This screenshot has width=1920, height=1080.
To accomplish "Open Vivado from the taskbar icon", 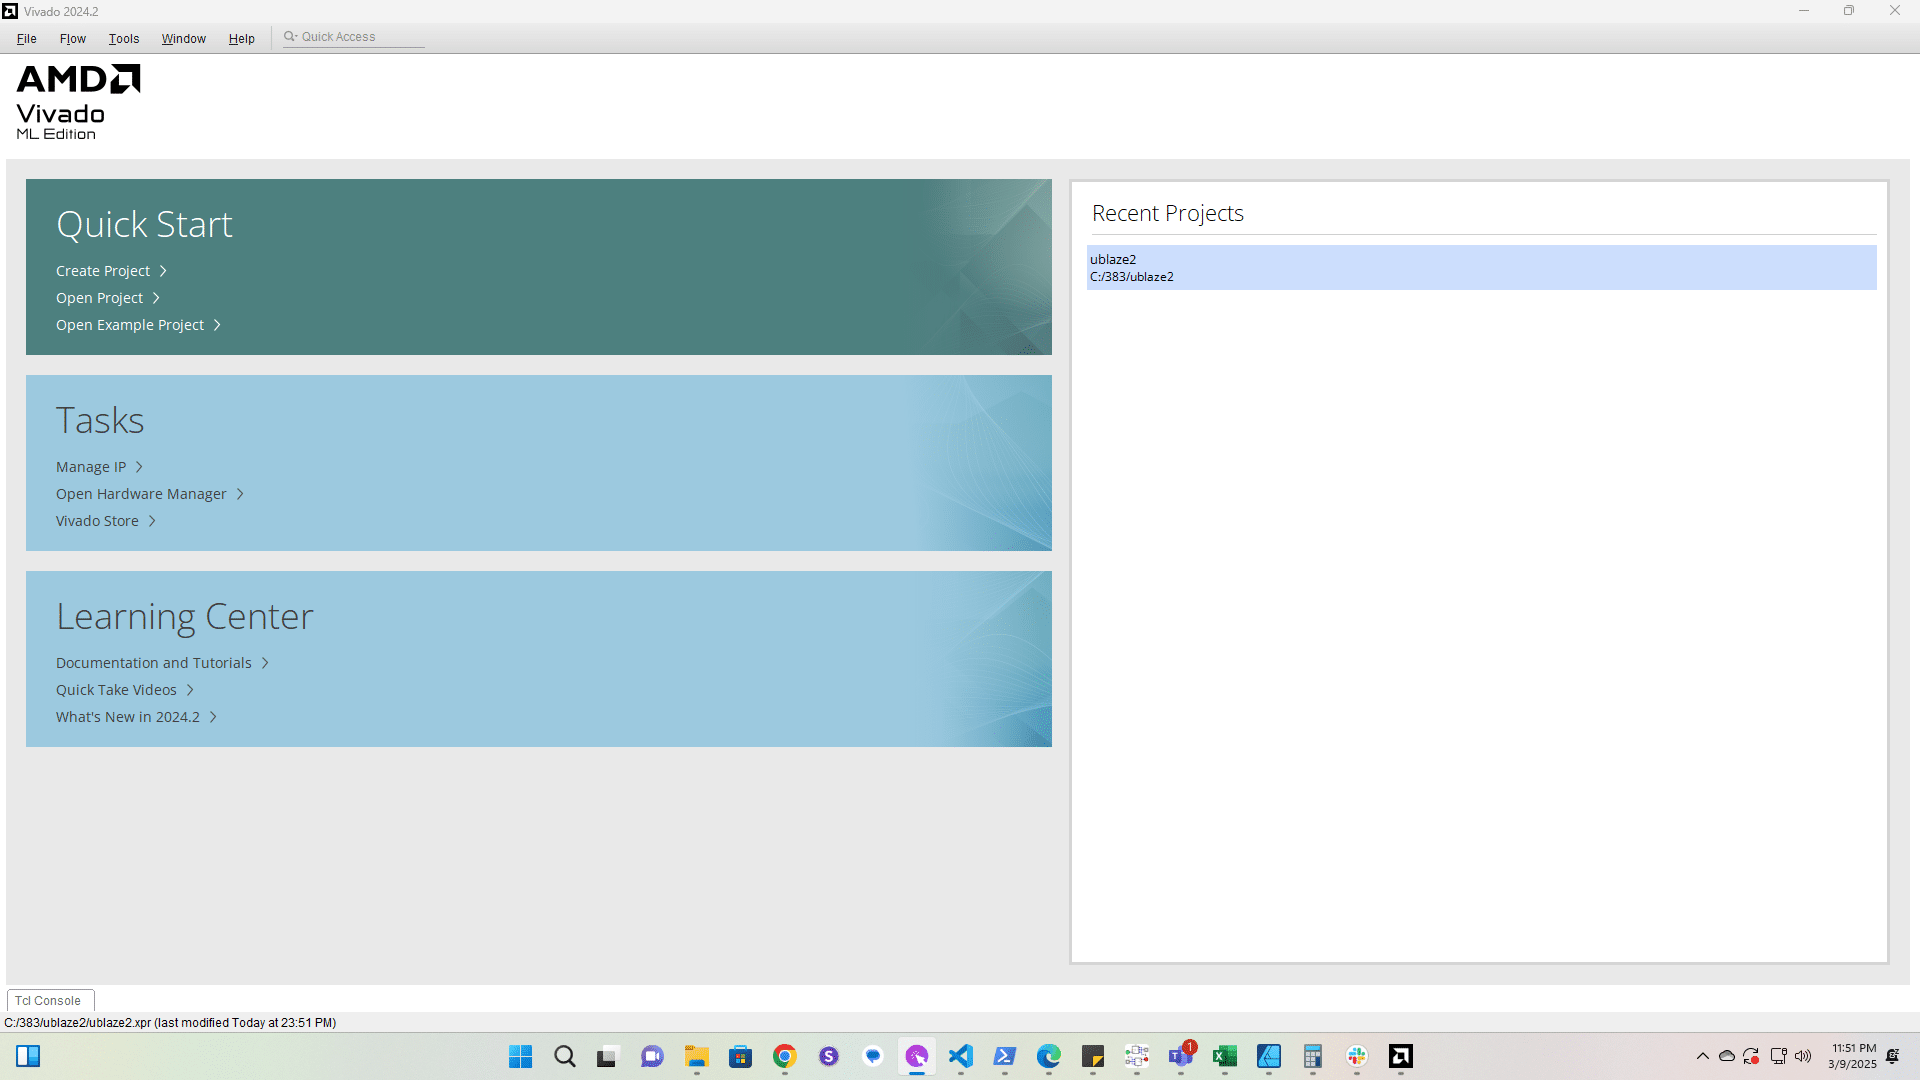I will click(x=1400, y=1056).
